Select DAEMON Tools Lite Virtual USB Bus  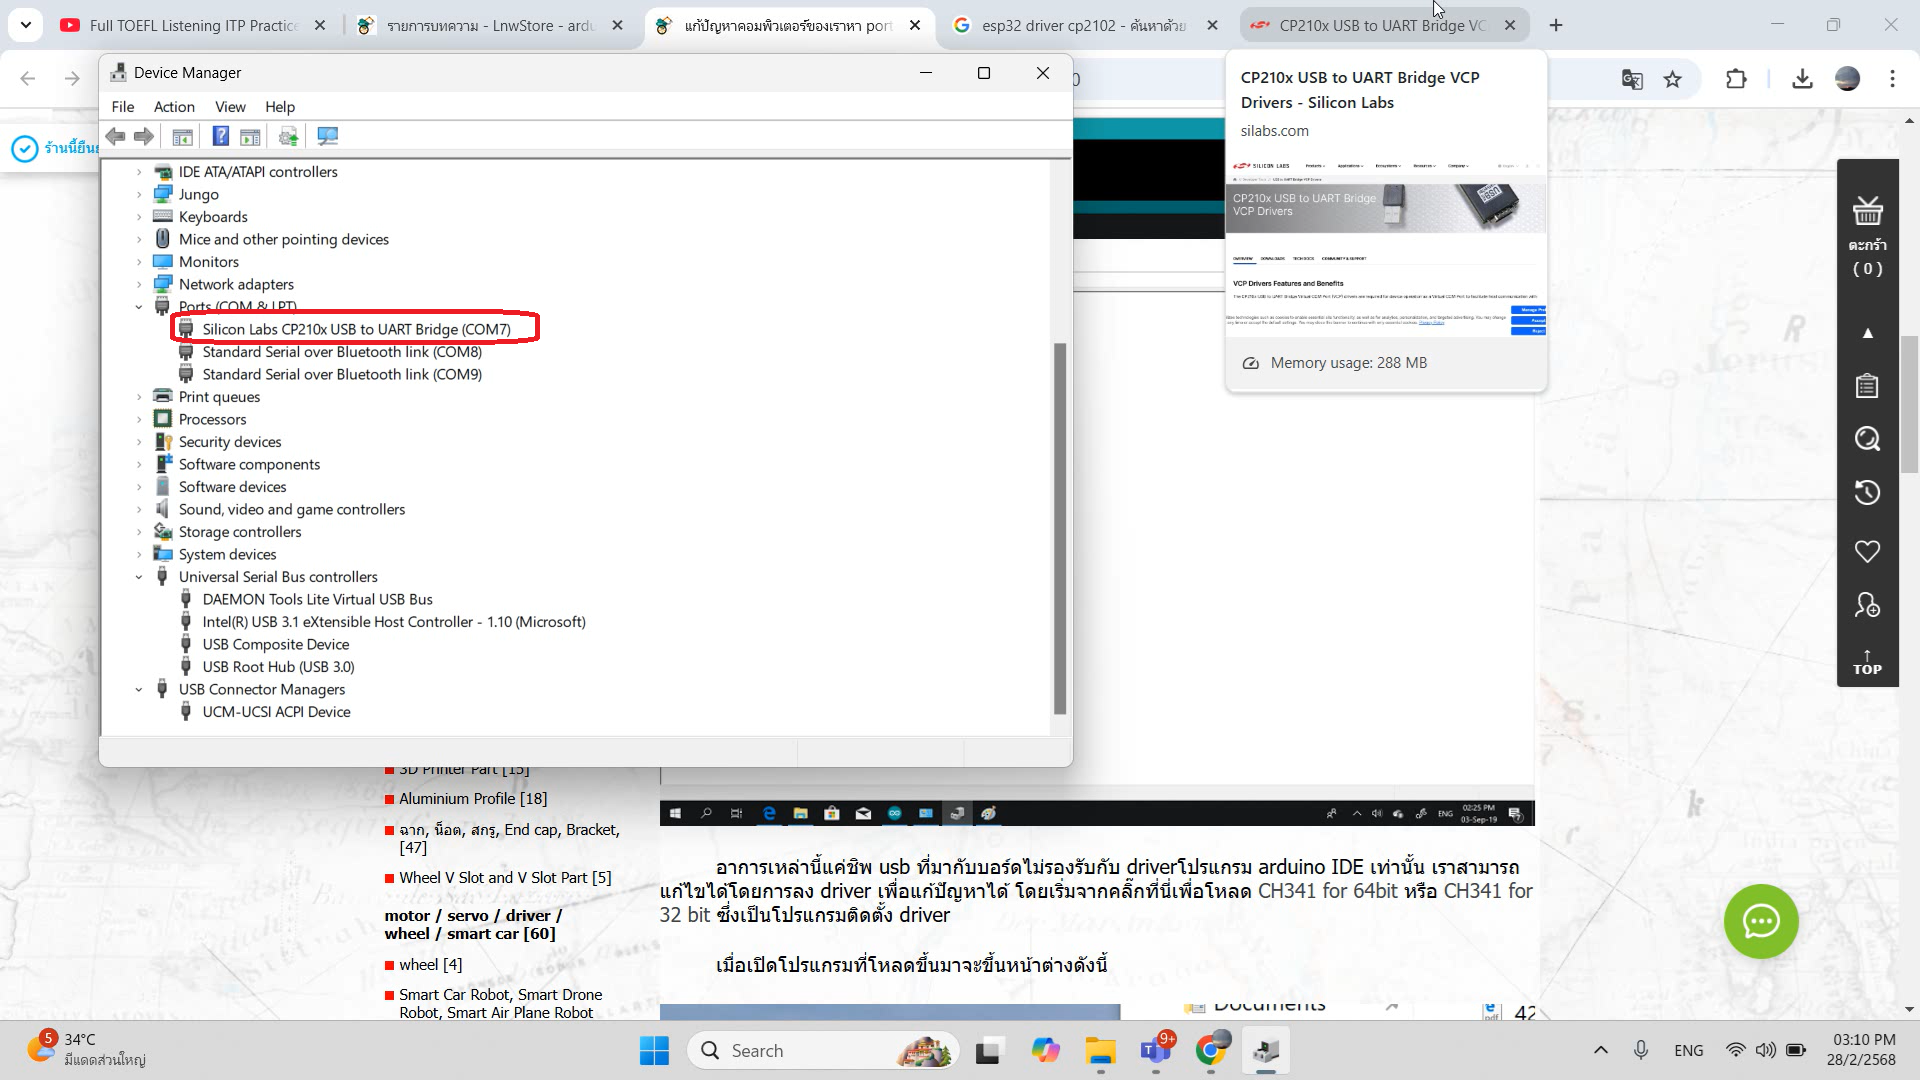pos(317,599)
